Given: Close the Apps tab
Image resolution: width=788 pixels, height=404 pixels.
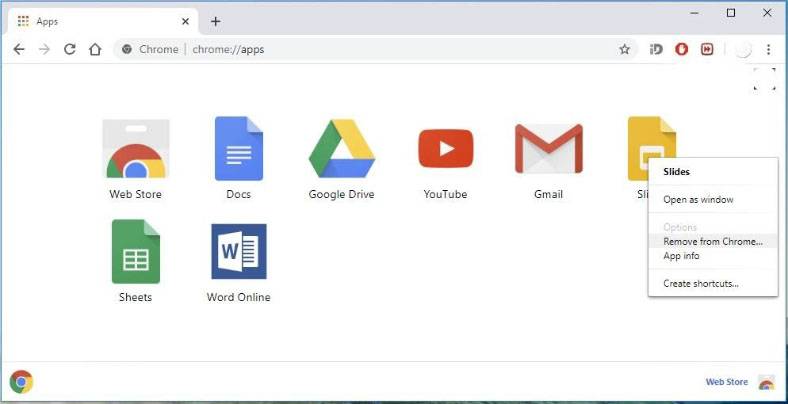Looking at the screenshot, I should click(185, 21).
